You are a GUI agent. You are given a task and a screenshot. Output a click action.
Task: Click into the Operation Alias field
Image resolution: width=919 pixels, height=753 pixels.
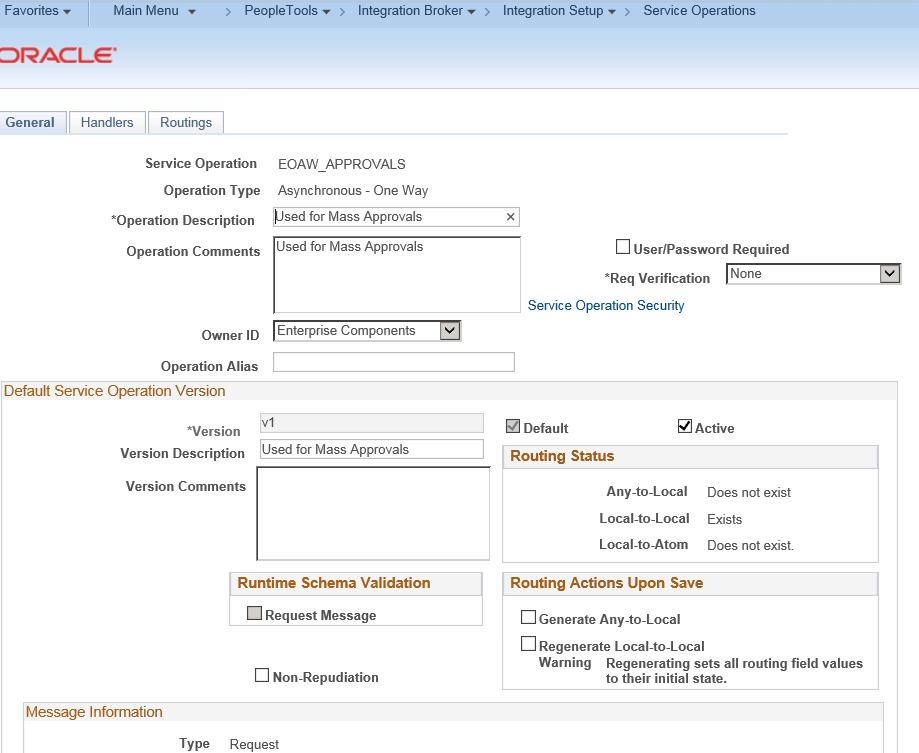coord(394,362)
